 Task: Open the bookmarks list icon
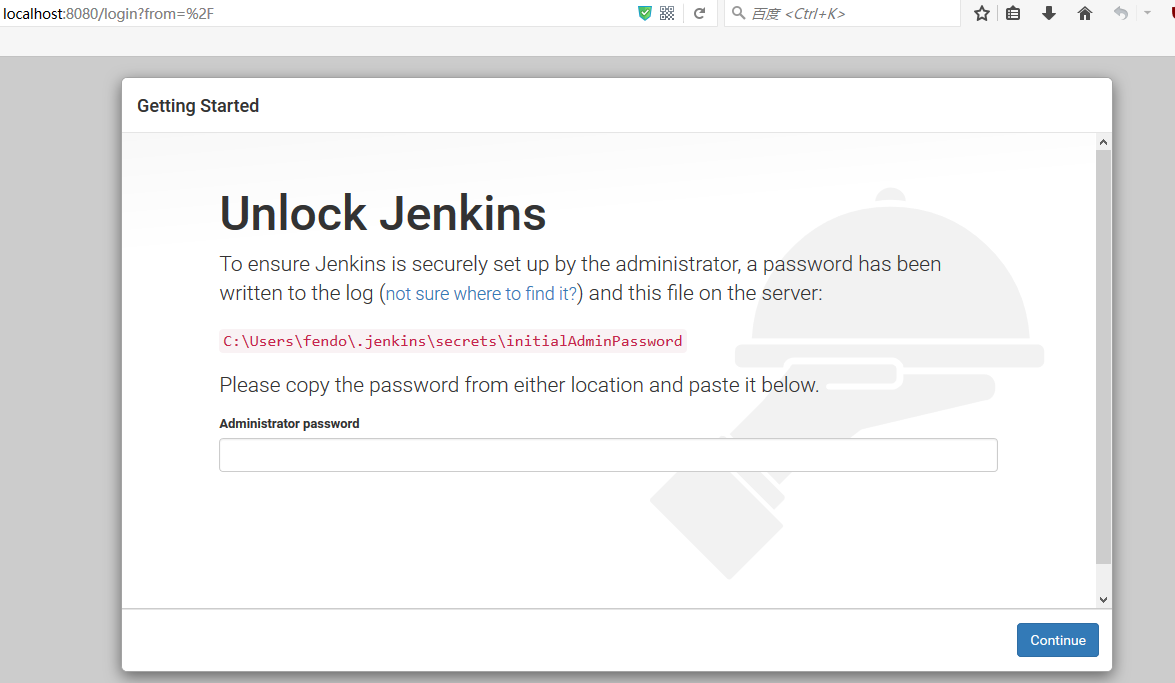[1013, 13]
